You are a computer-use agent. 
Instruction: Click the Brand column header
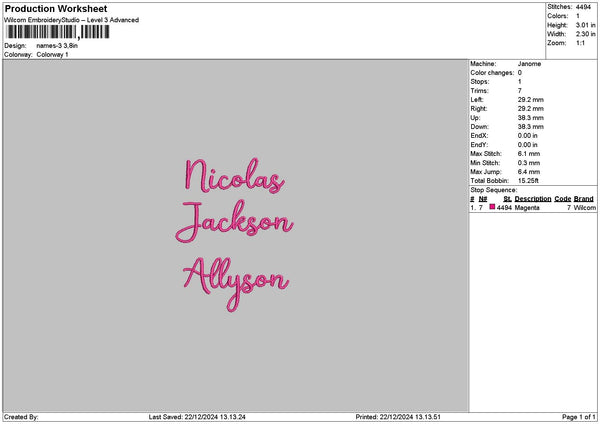pyautogui.click(x=584, y=199)
